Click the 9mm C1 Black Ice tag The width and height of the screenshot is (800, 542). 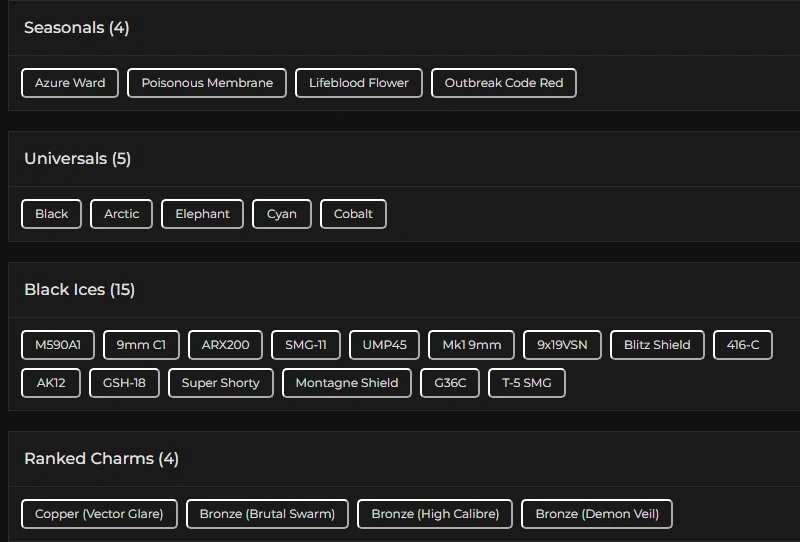click(141, 345)
